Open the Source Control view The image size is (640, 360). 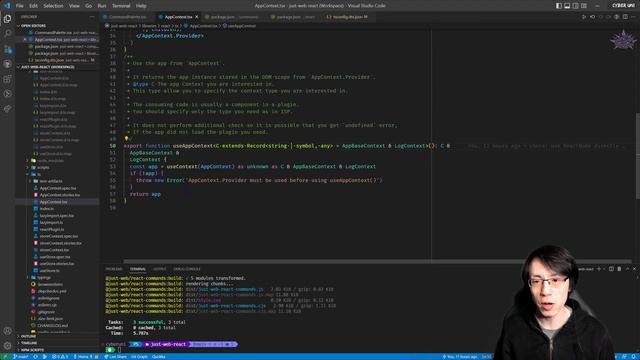[x=7, y=49]
